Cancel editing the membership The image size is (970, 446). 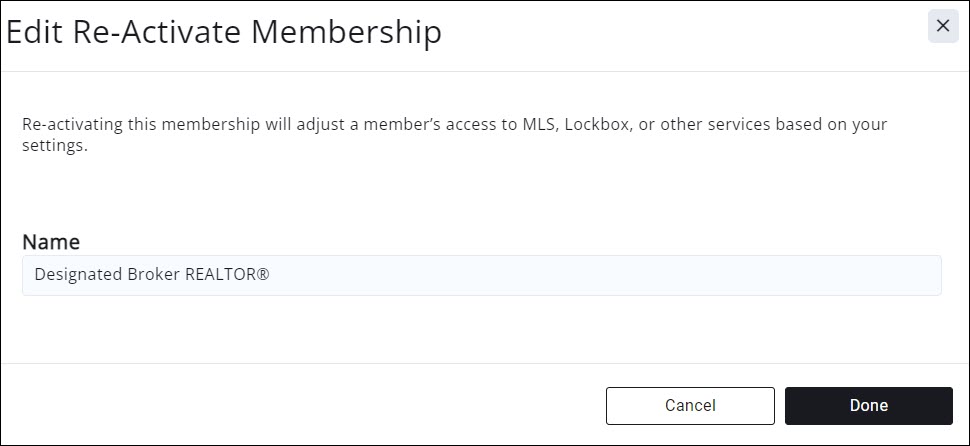coord(690,405)
